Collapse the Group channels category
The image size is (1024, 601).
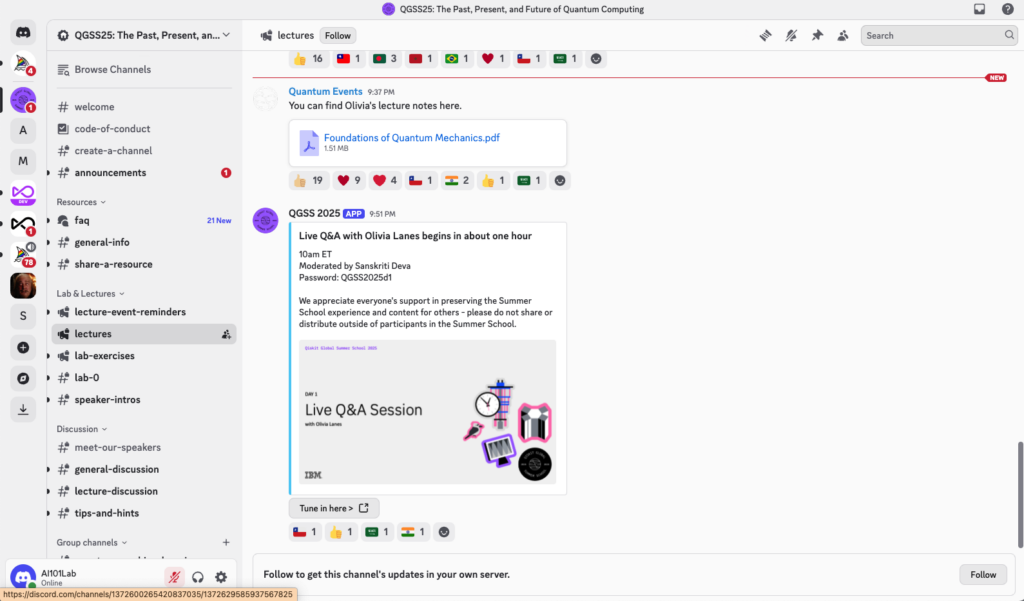(91, 542)
